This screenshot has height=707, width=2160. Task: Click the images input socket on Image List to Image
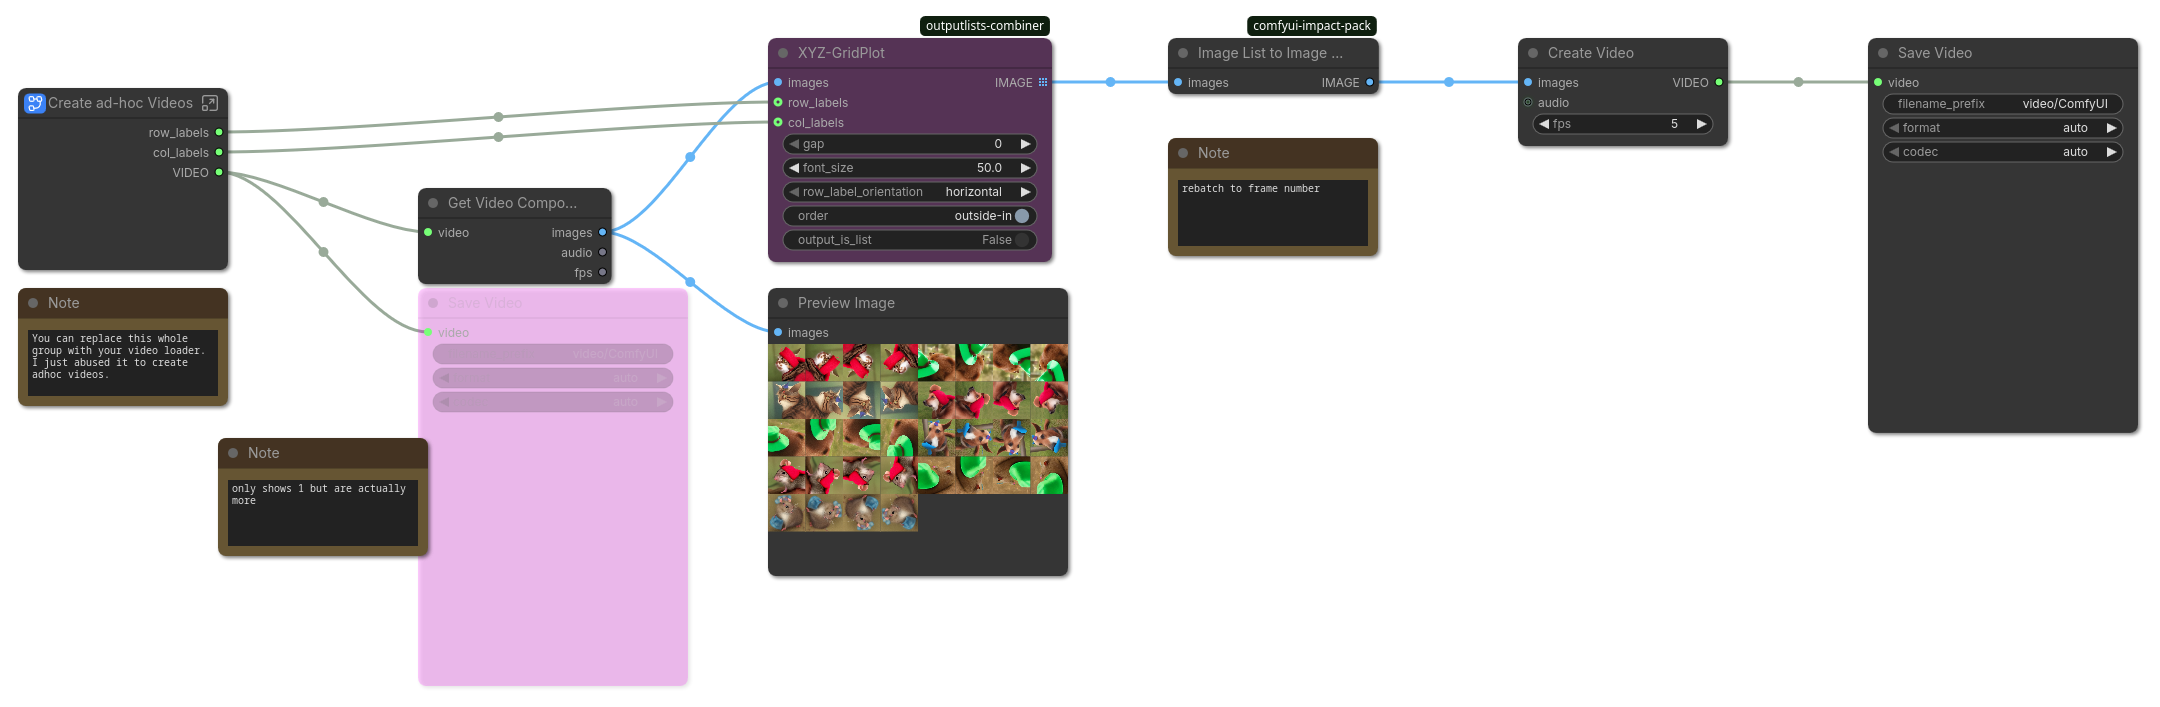tap(1178, 82)
